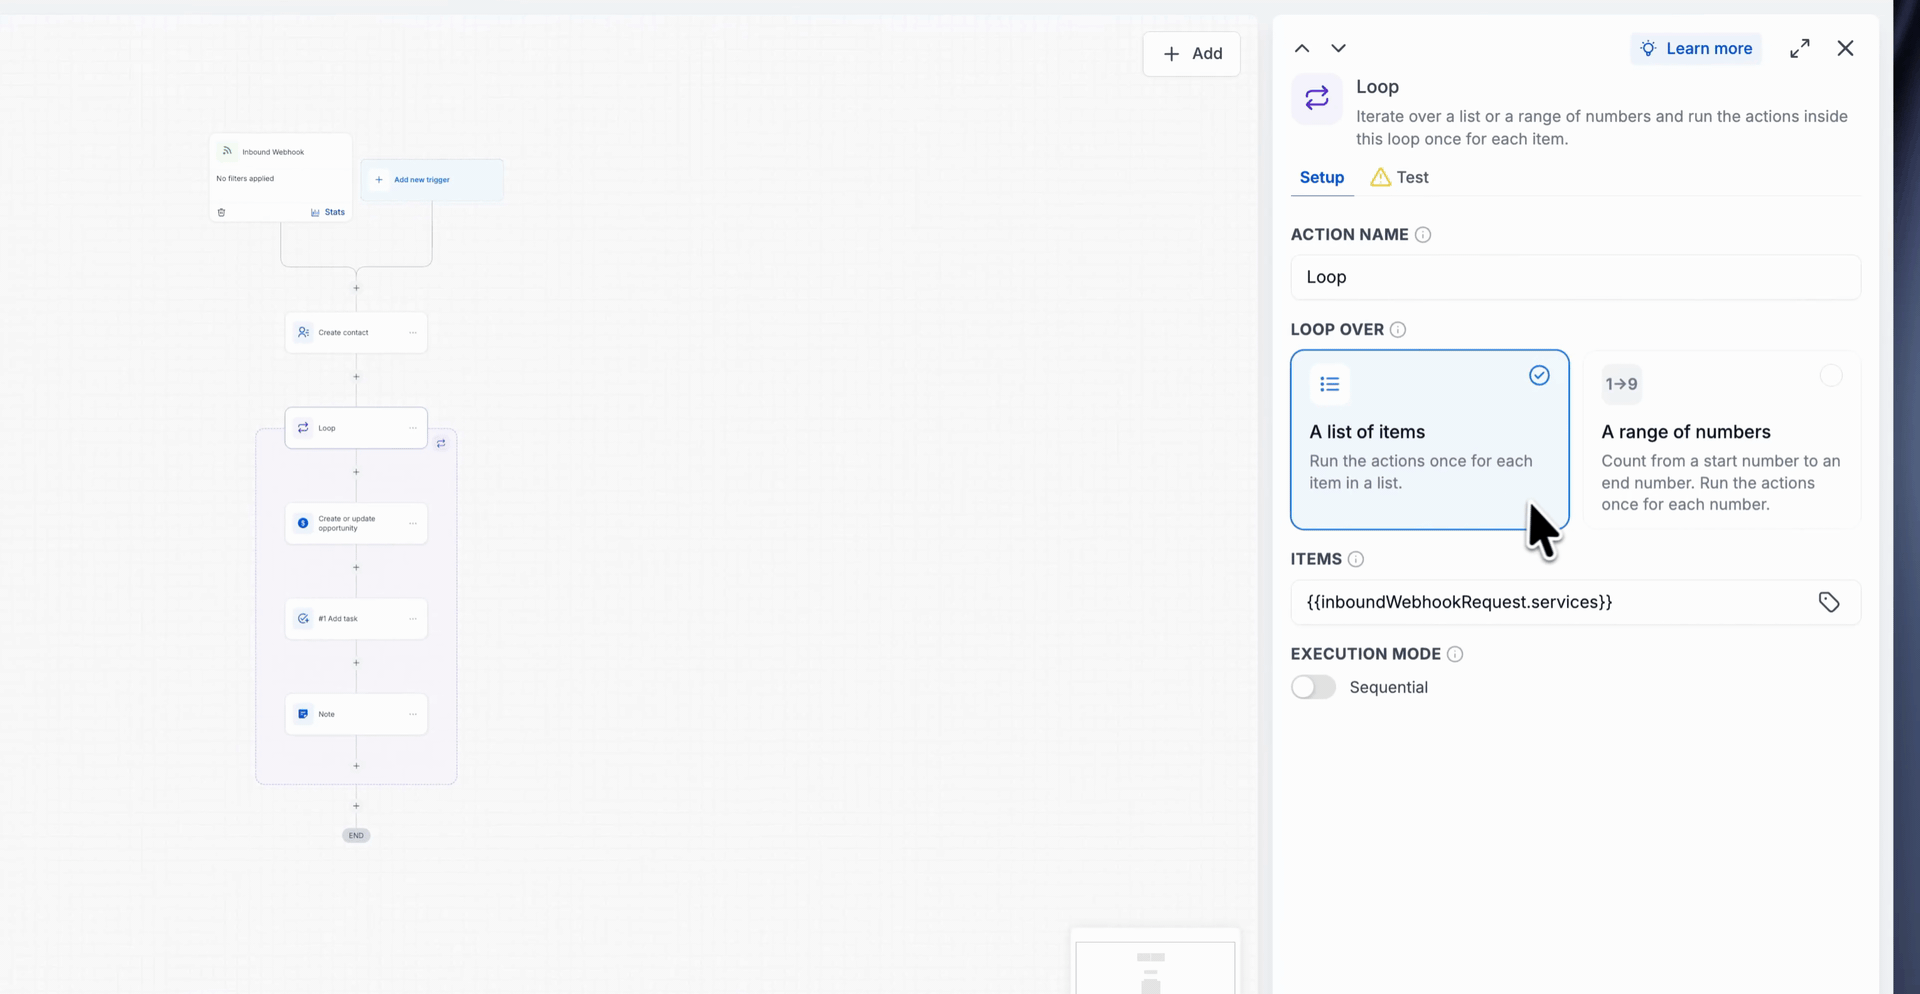
Task: Click the loop-back icon beside the Loop node
Action: [x=441, y=443]
